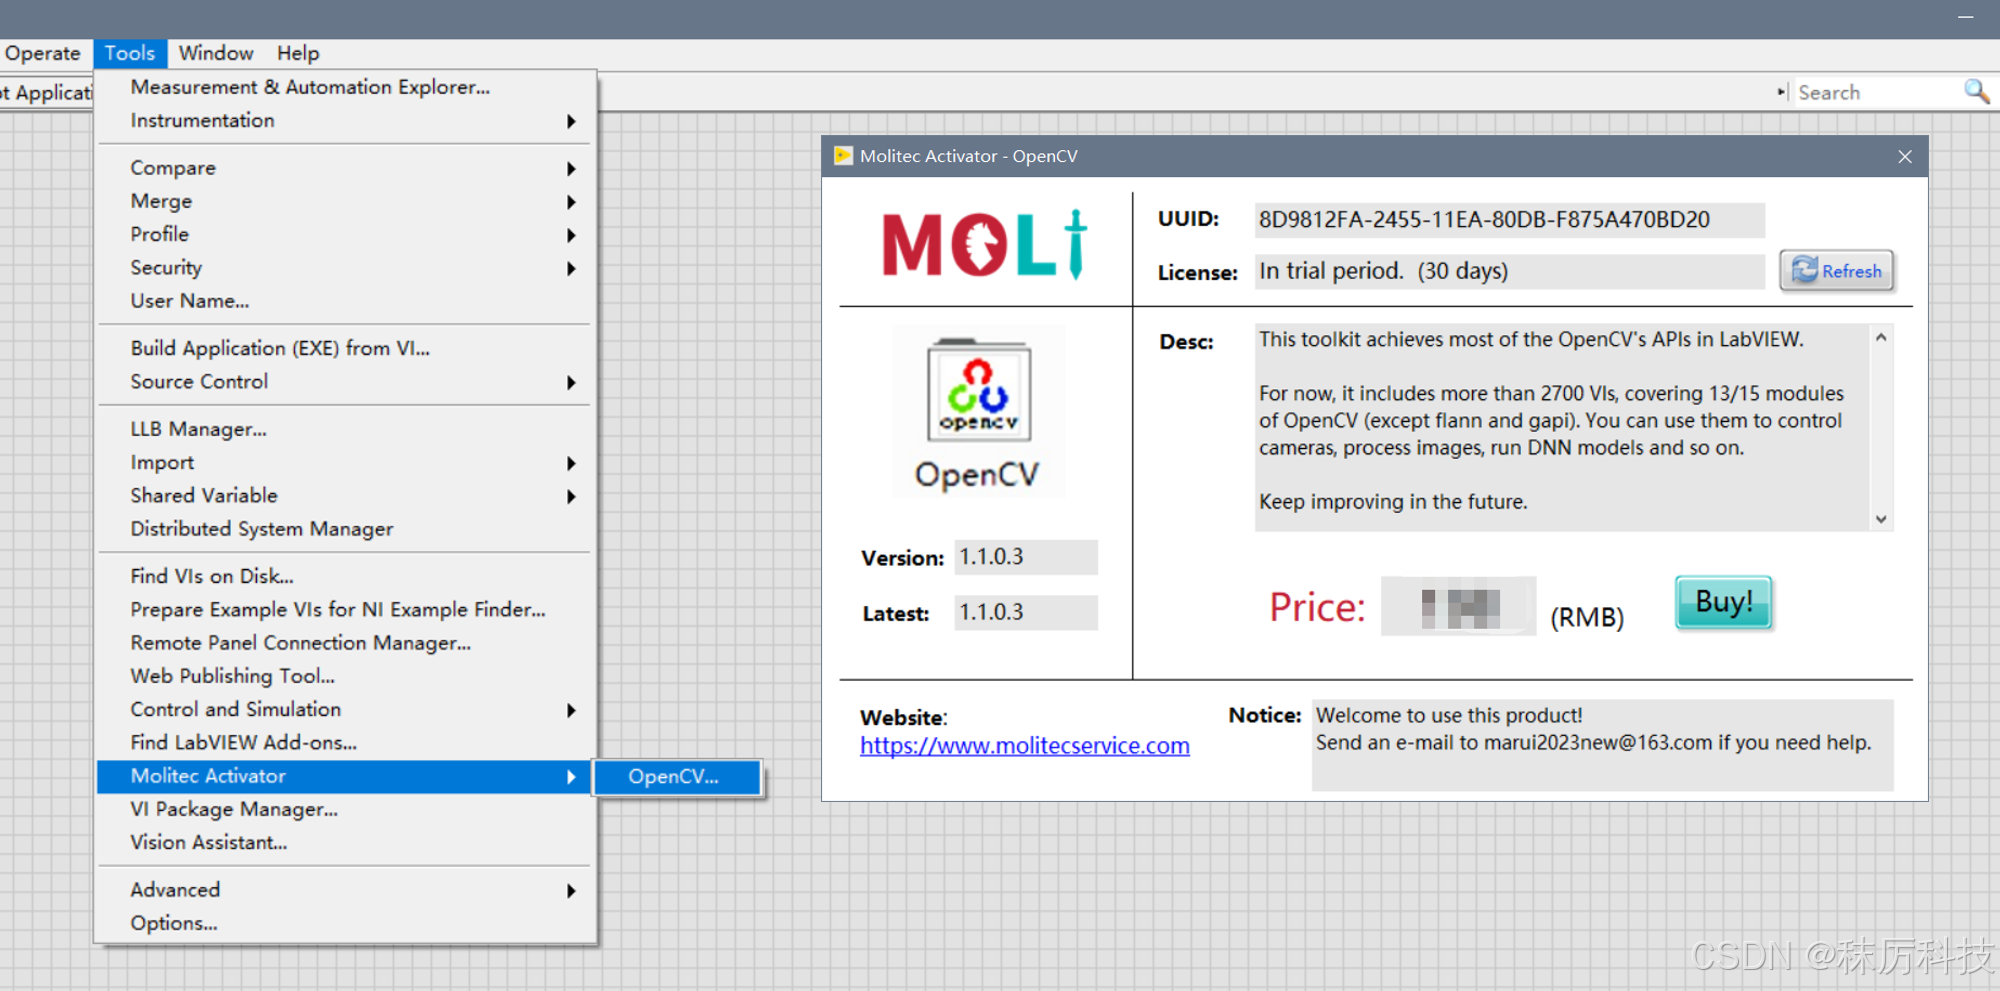This screenshot has width=2000, height=991.
Task: Expand the Merge submenu
Action: tap(346, 201)
